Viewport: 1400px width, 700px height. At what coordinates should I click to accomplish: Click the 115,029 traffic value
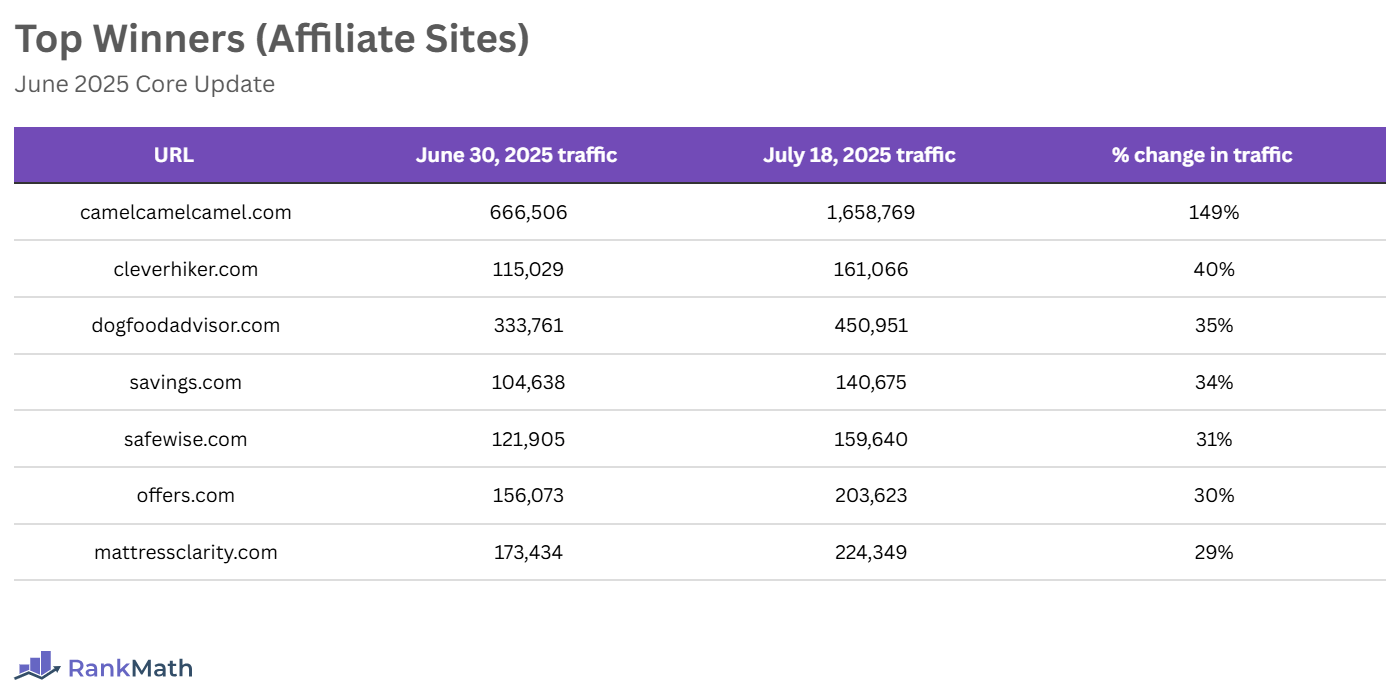[529, 269]
